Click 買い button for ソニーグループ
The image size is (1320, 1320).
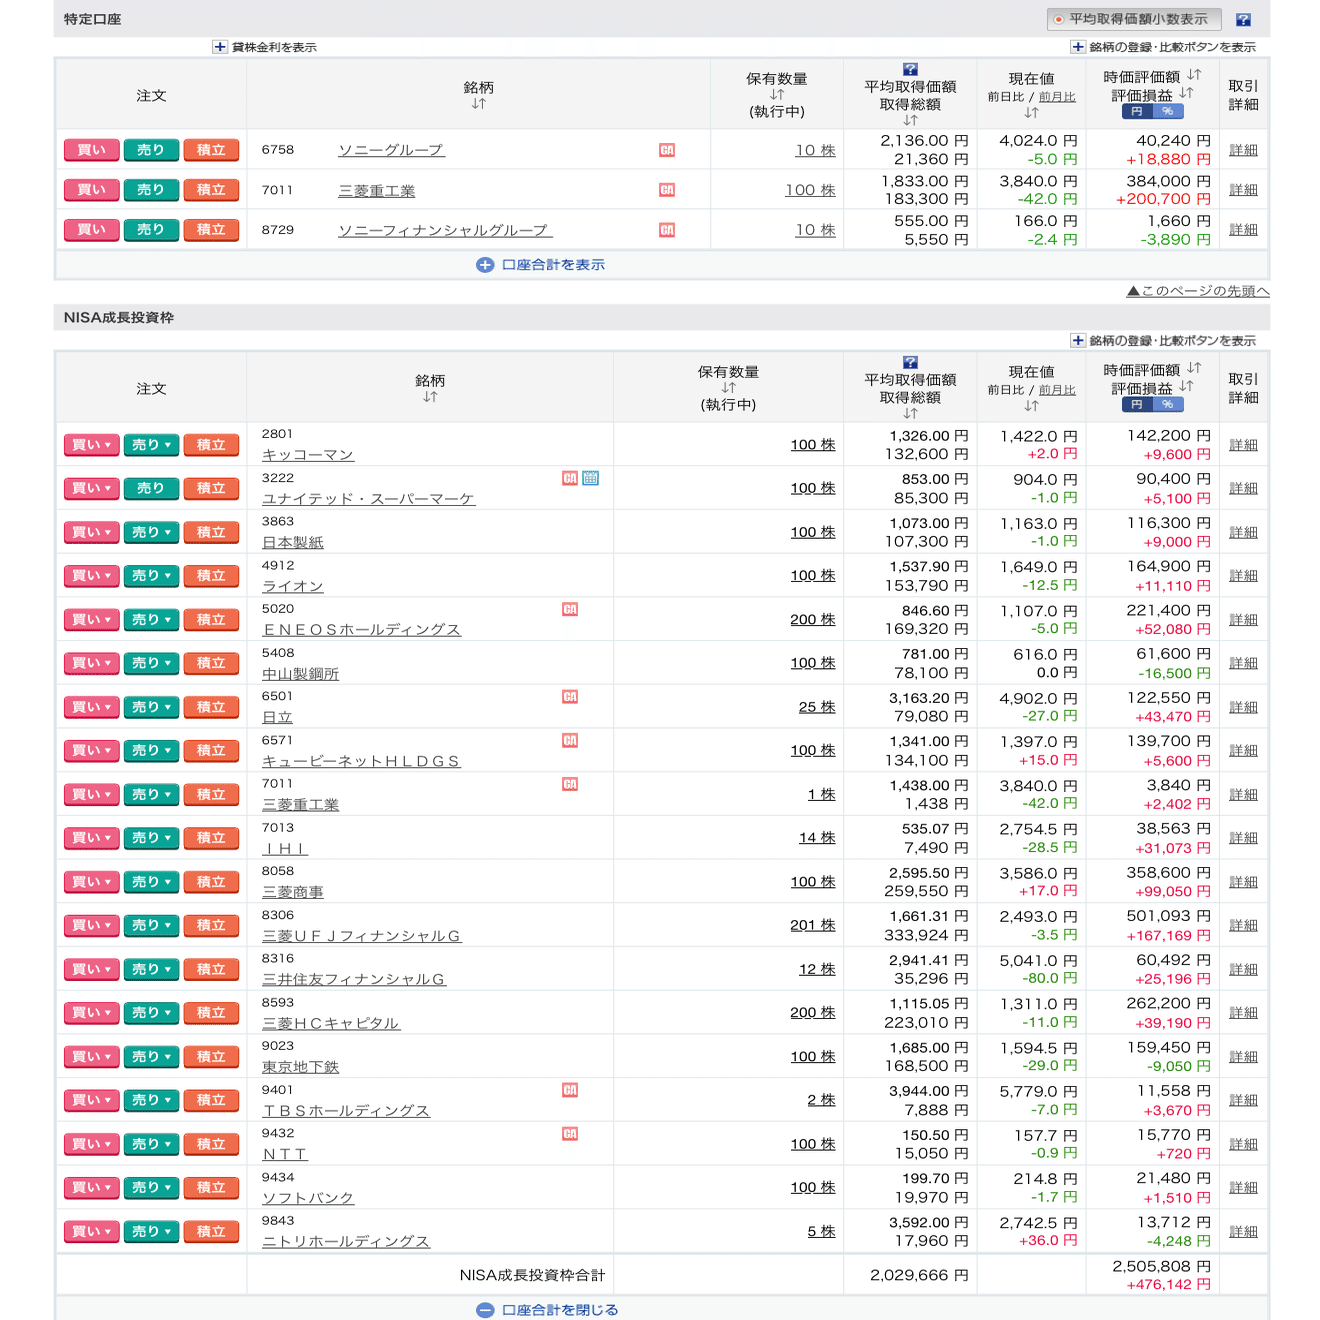pyautogui.click(x=92, y=150)
